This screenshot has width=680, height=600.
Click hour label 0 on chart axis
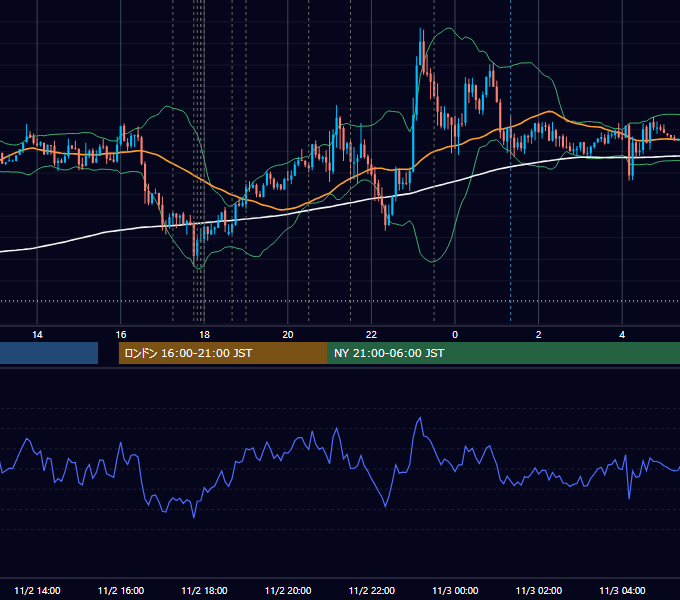(455, 335)
